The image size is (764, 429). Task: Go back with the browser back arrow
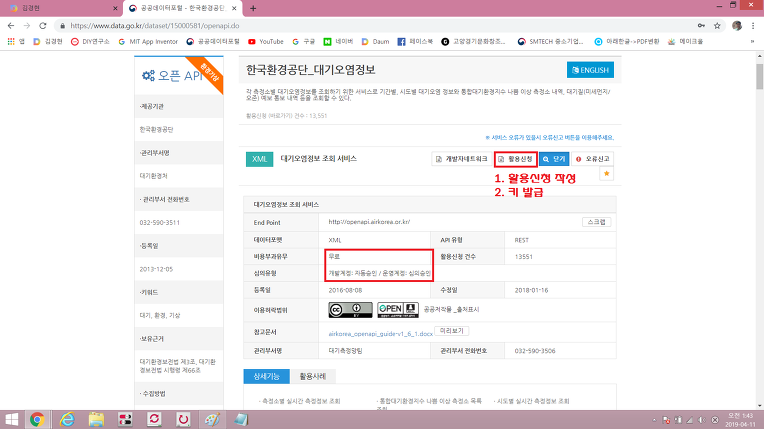pyautogui.click(x=11, y=26)
